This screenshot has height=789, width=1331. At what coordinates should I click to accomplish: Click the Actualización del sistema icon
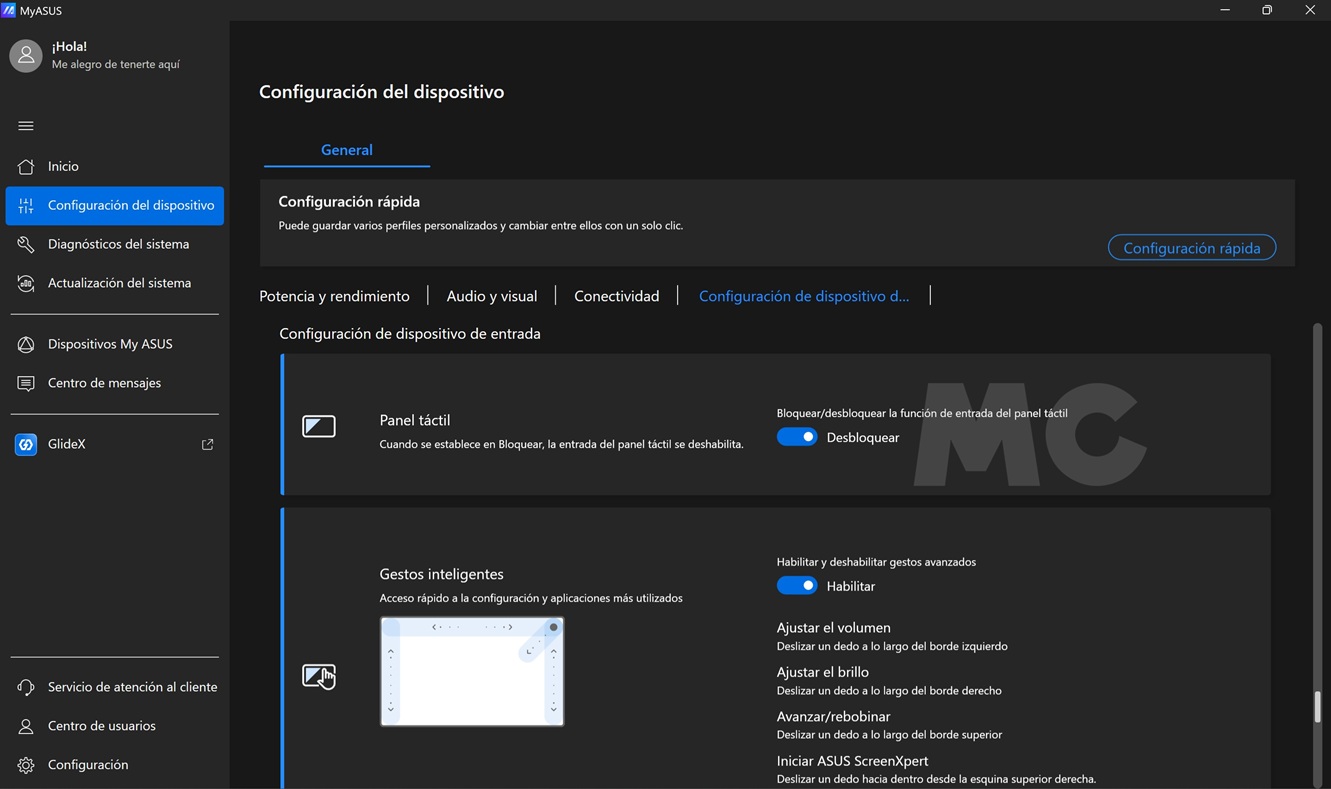[x=26, y=284]
